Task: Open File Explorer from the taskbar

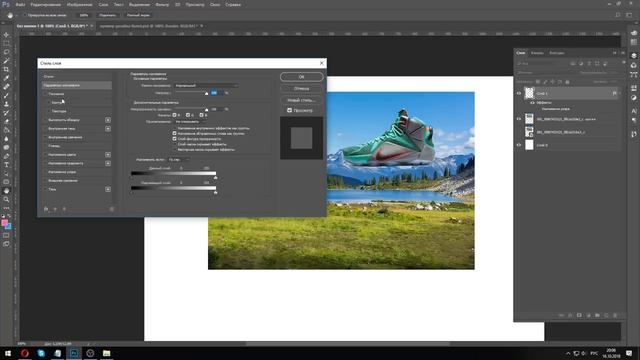Action: pos(107,353)
